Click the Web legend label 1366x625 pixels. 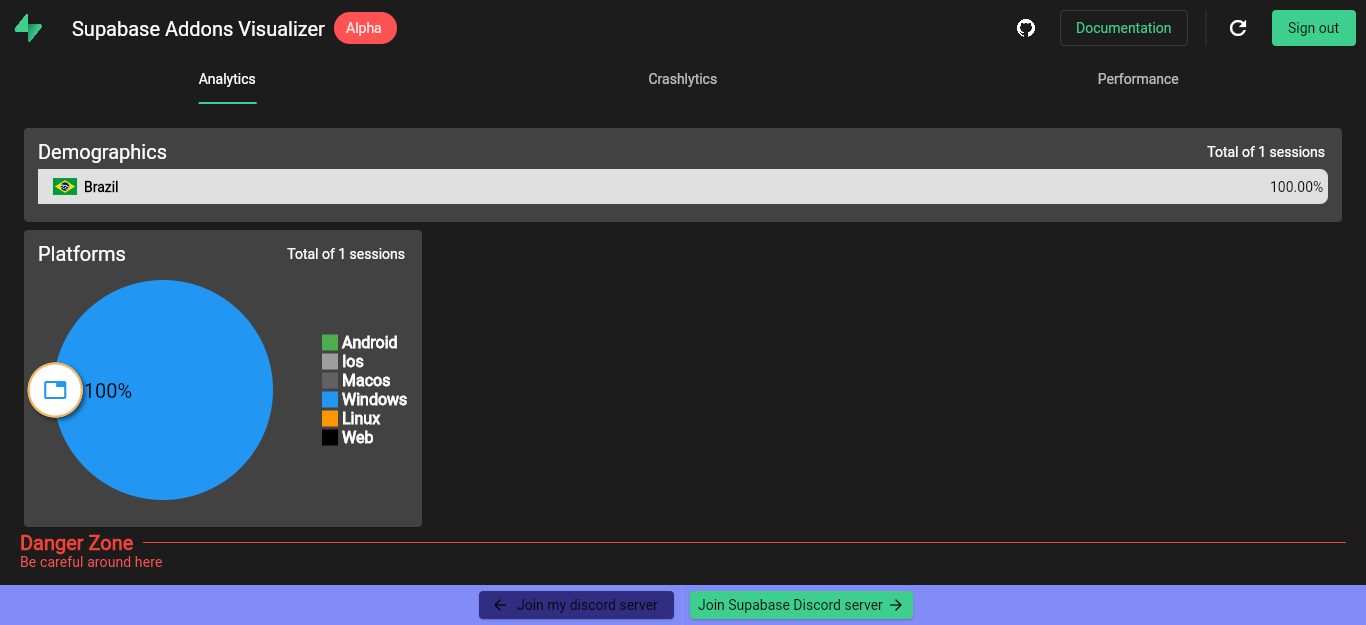[357, 438]
